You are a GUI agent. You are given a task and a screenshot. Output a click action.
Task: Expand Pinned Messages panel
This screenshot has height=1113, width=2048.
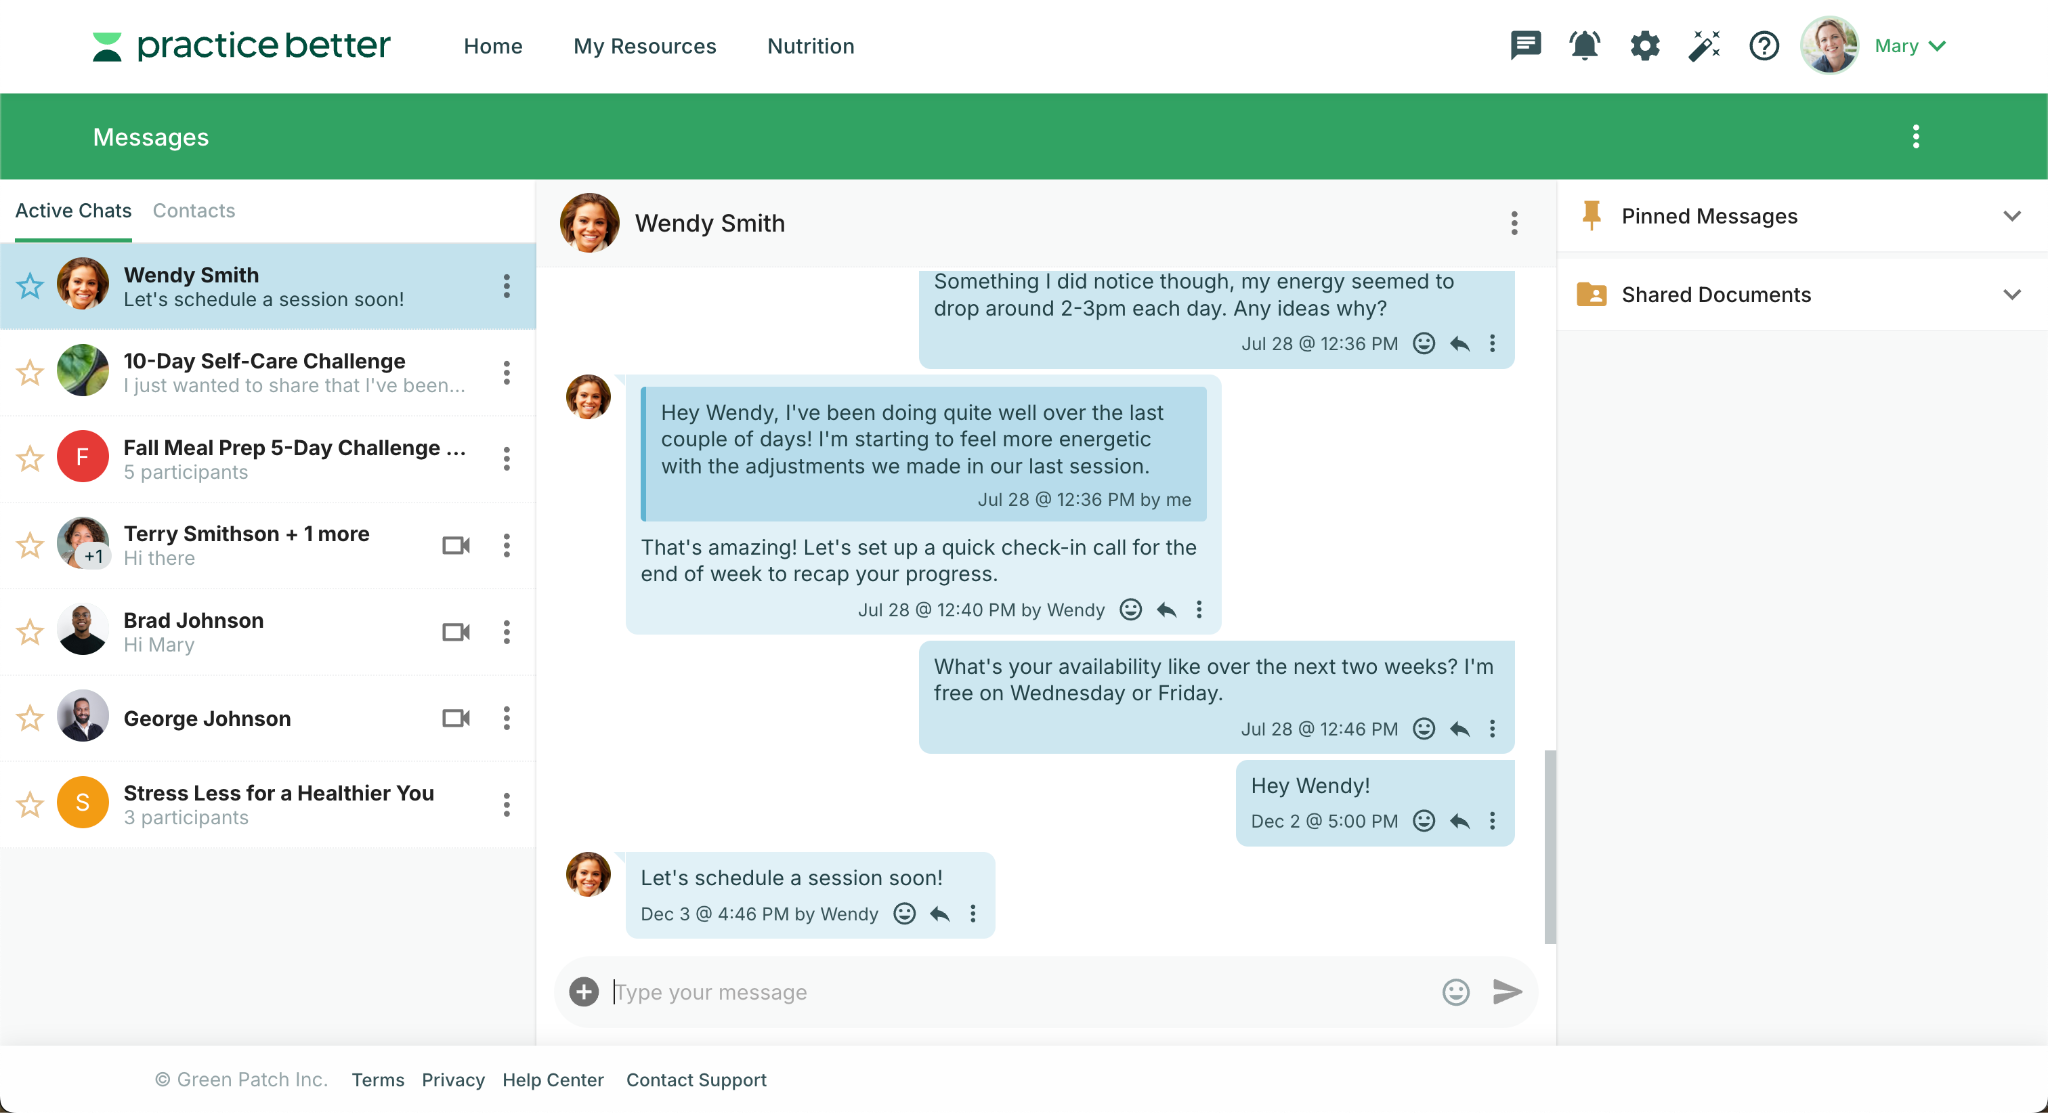(x=2012, y=216)
